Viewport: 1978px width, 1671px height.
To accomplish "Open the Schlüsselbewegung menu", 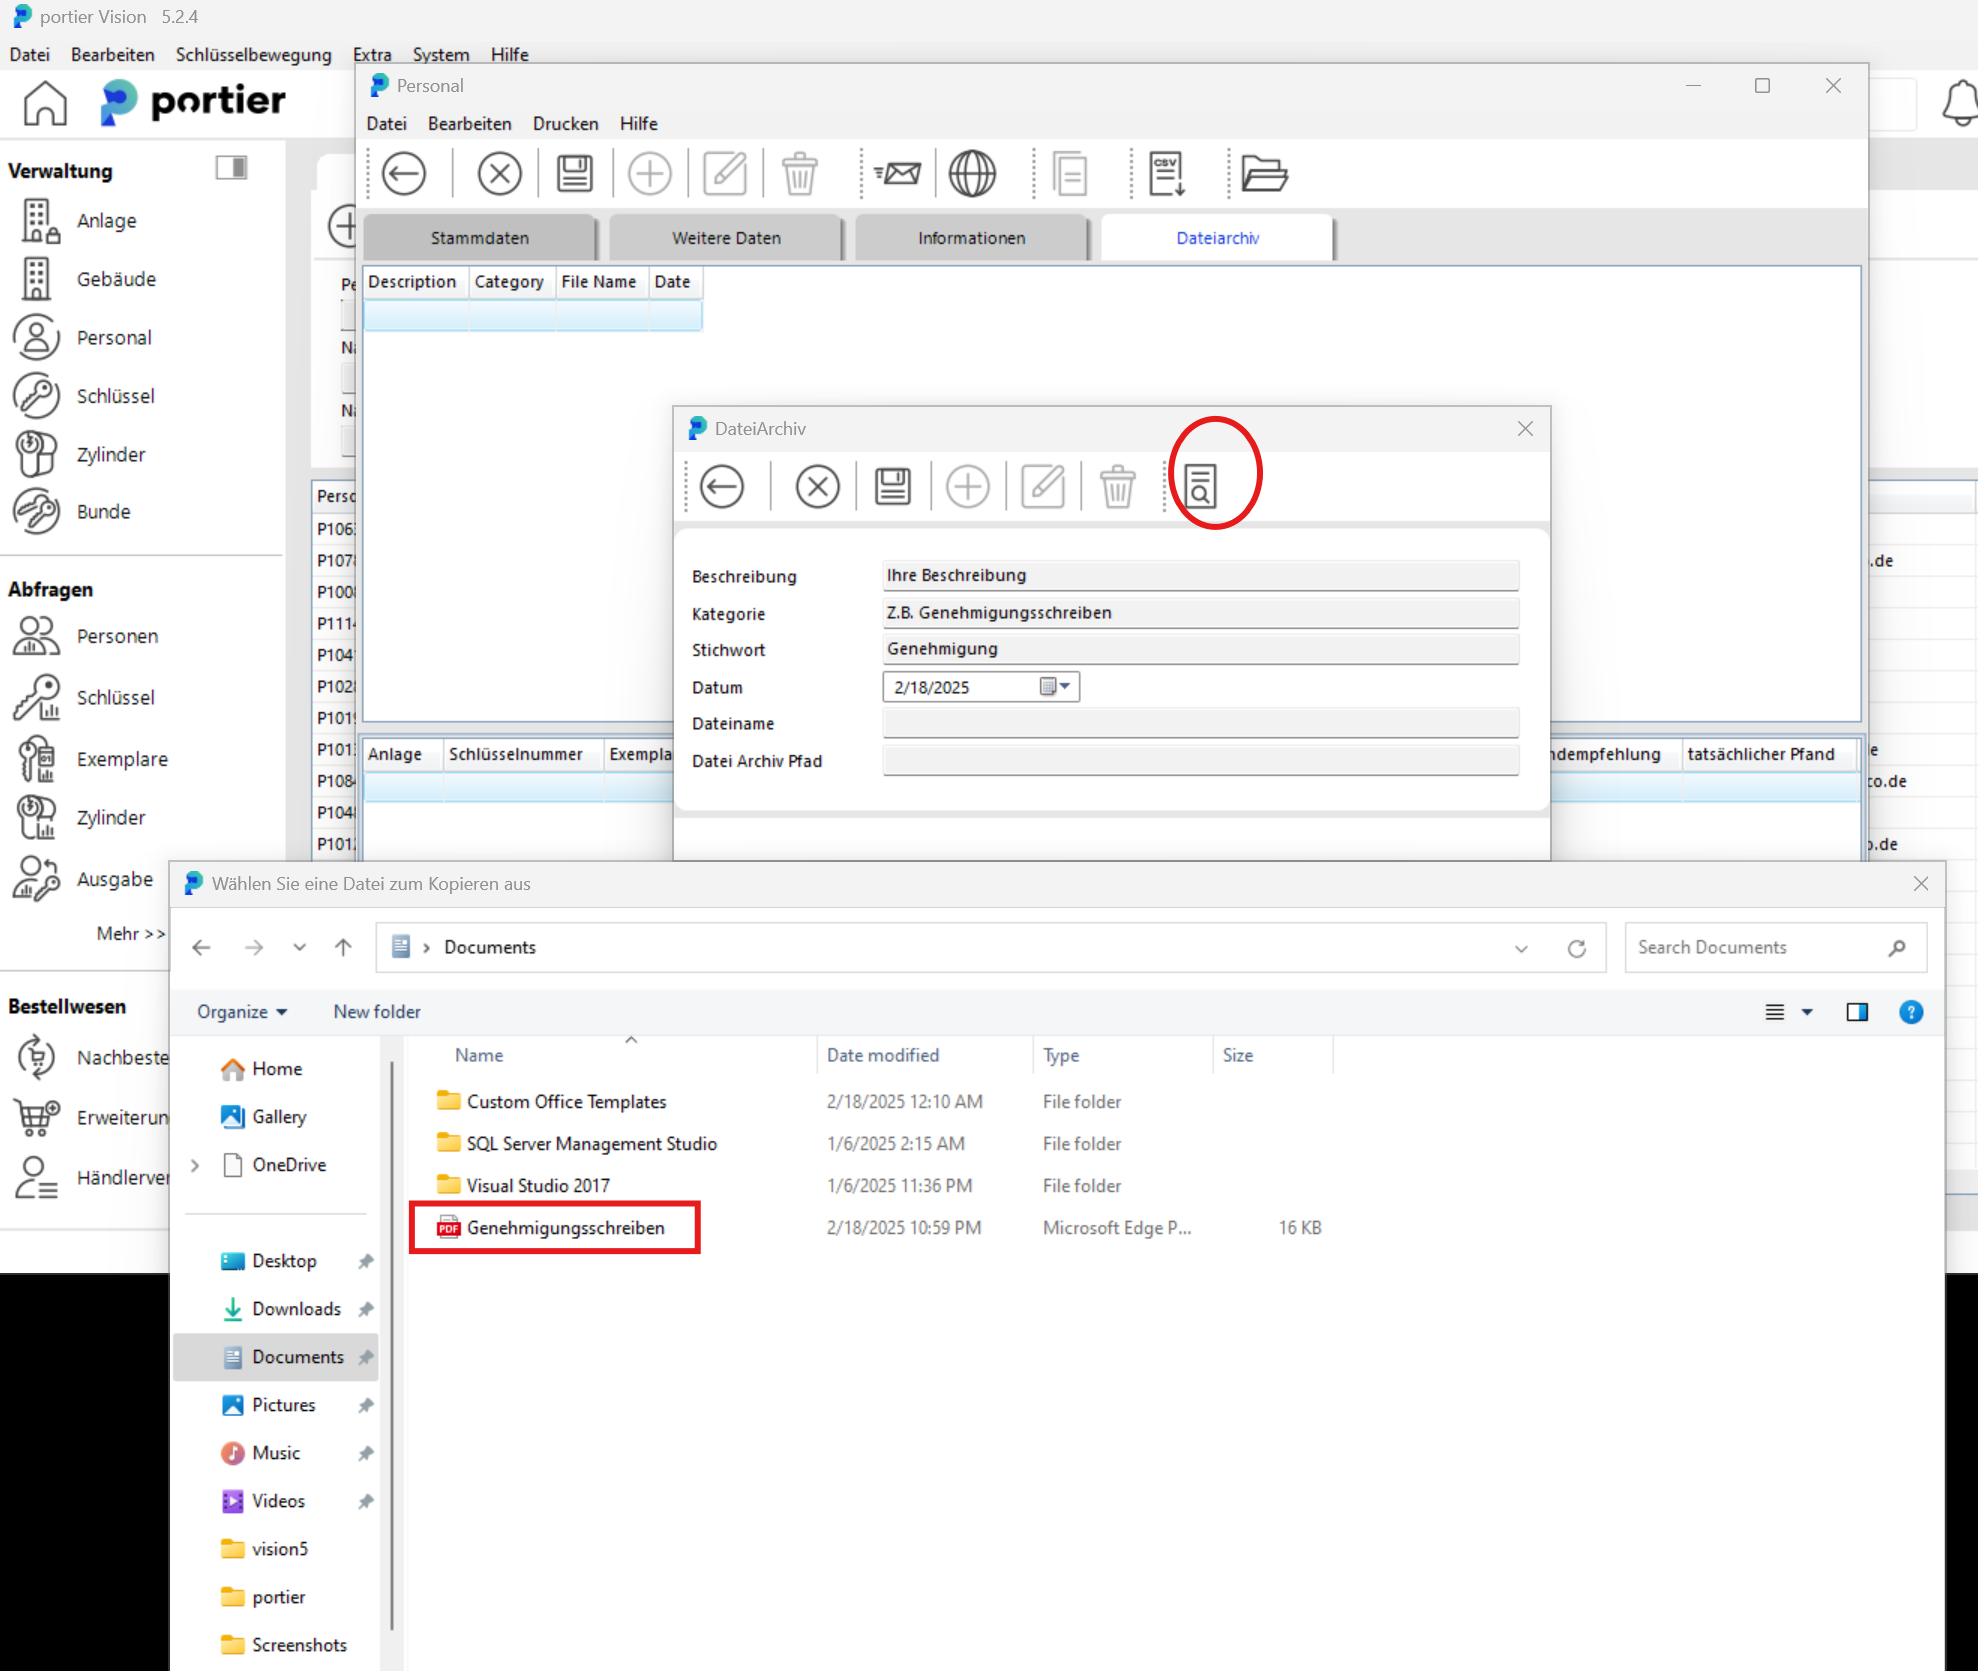I will [x=253, y=54].
